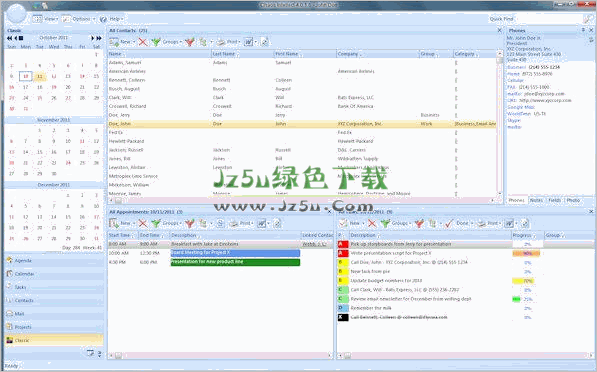Click green filter funnel in Appointments toolbar

(x=155, y=223)
